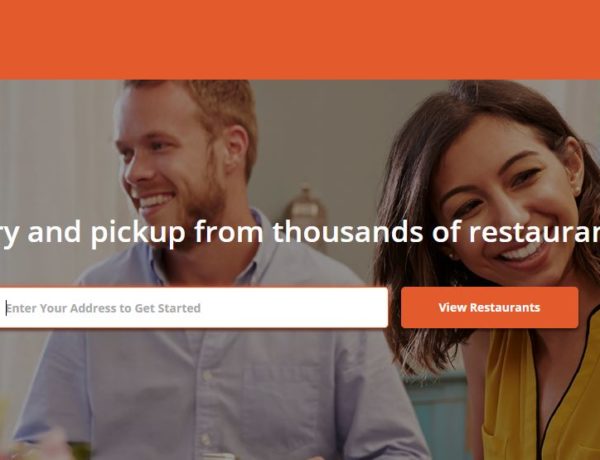Click the partially visible word 'restaurants' in the headline
The image size is (600, 460).
535,232
